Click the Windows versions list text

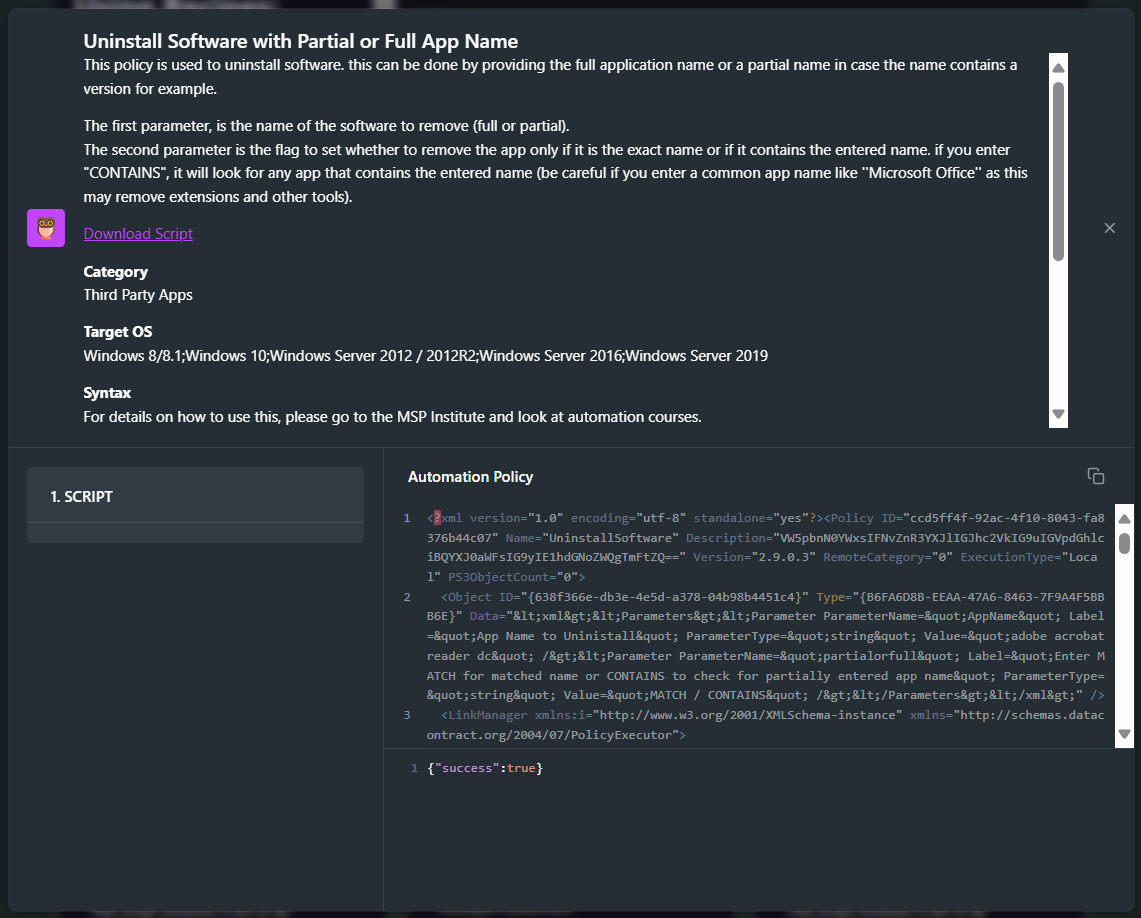coord(425,356)
